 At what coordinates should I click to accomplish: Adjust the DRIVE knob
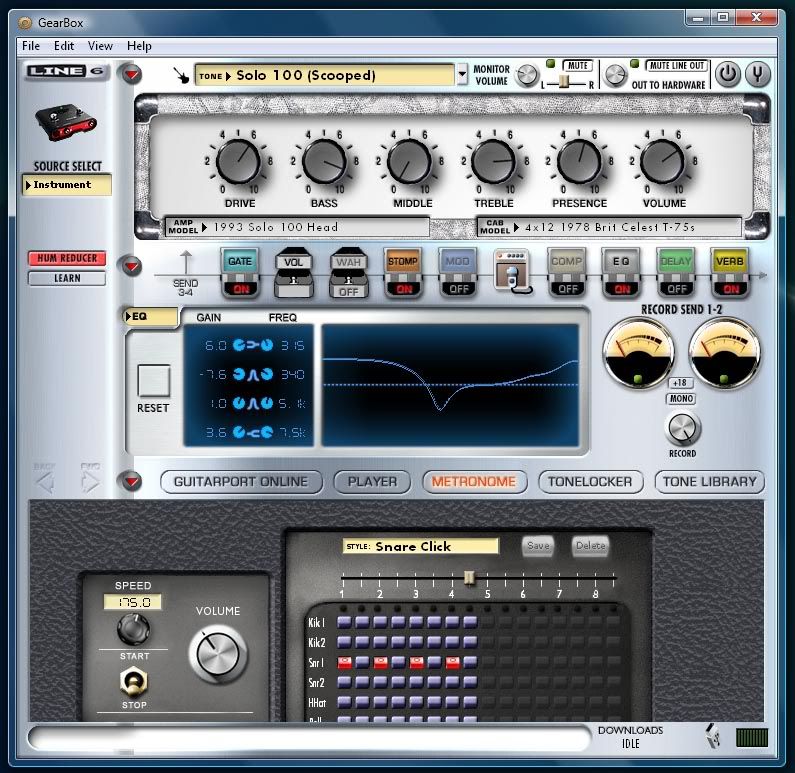point(238,162)
